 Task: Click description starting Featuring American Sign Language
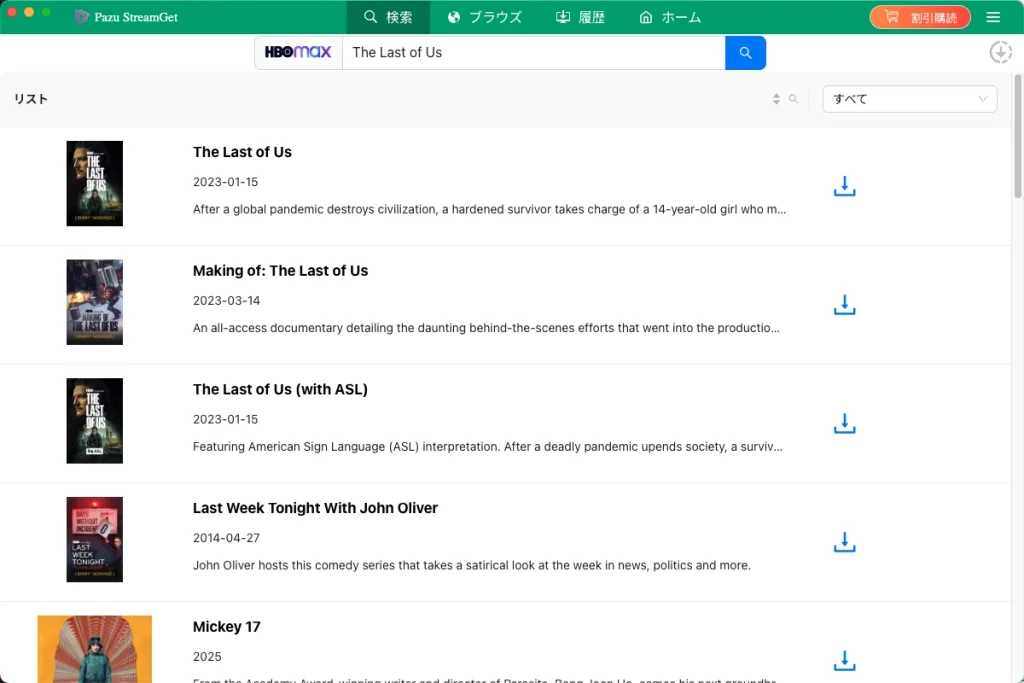[x=487, y=447]
